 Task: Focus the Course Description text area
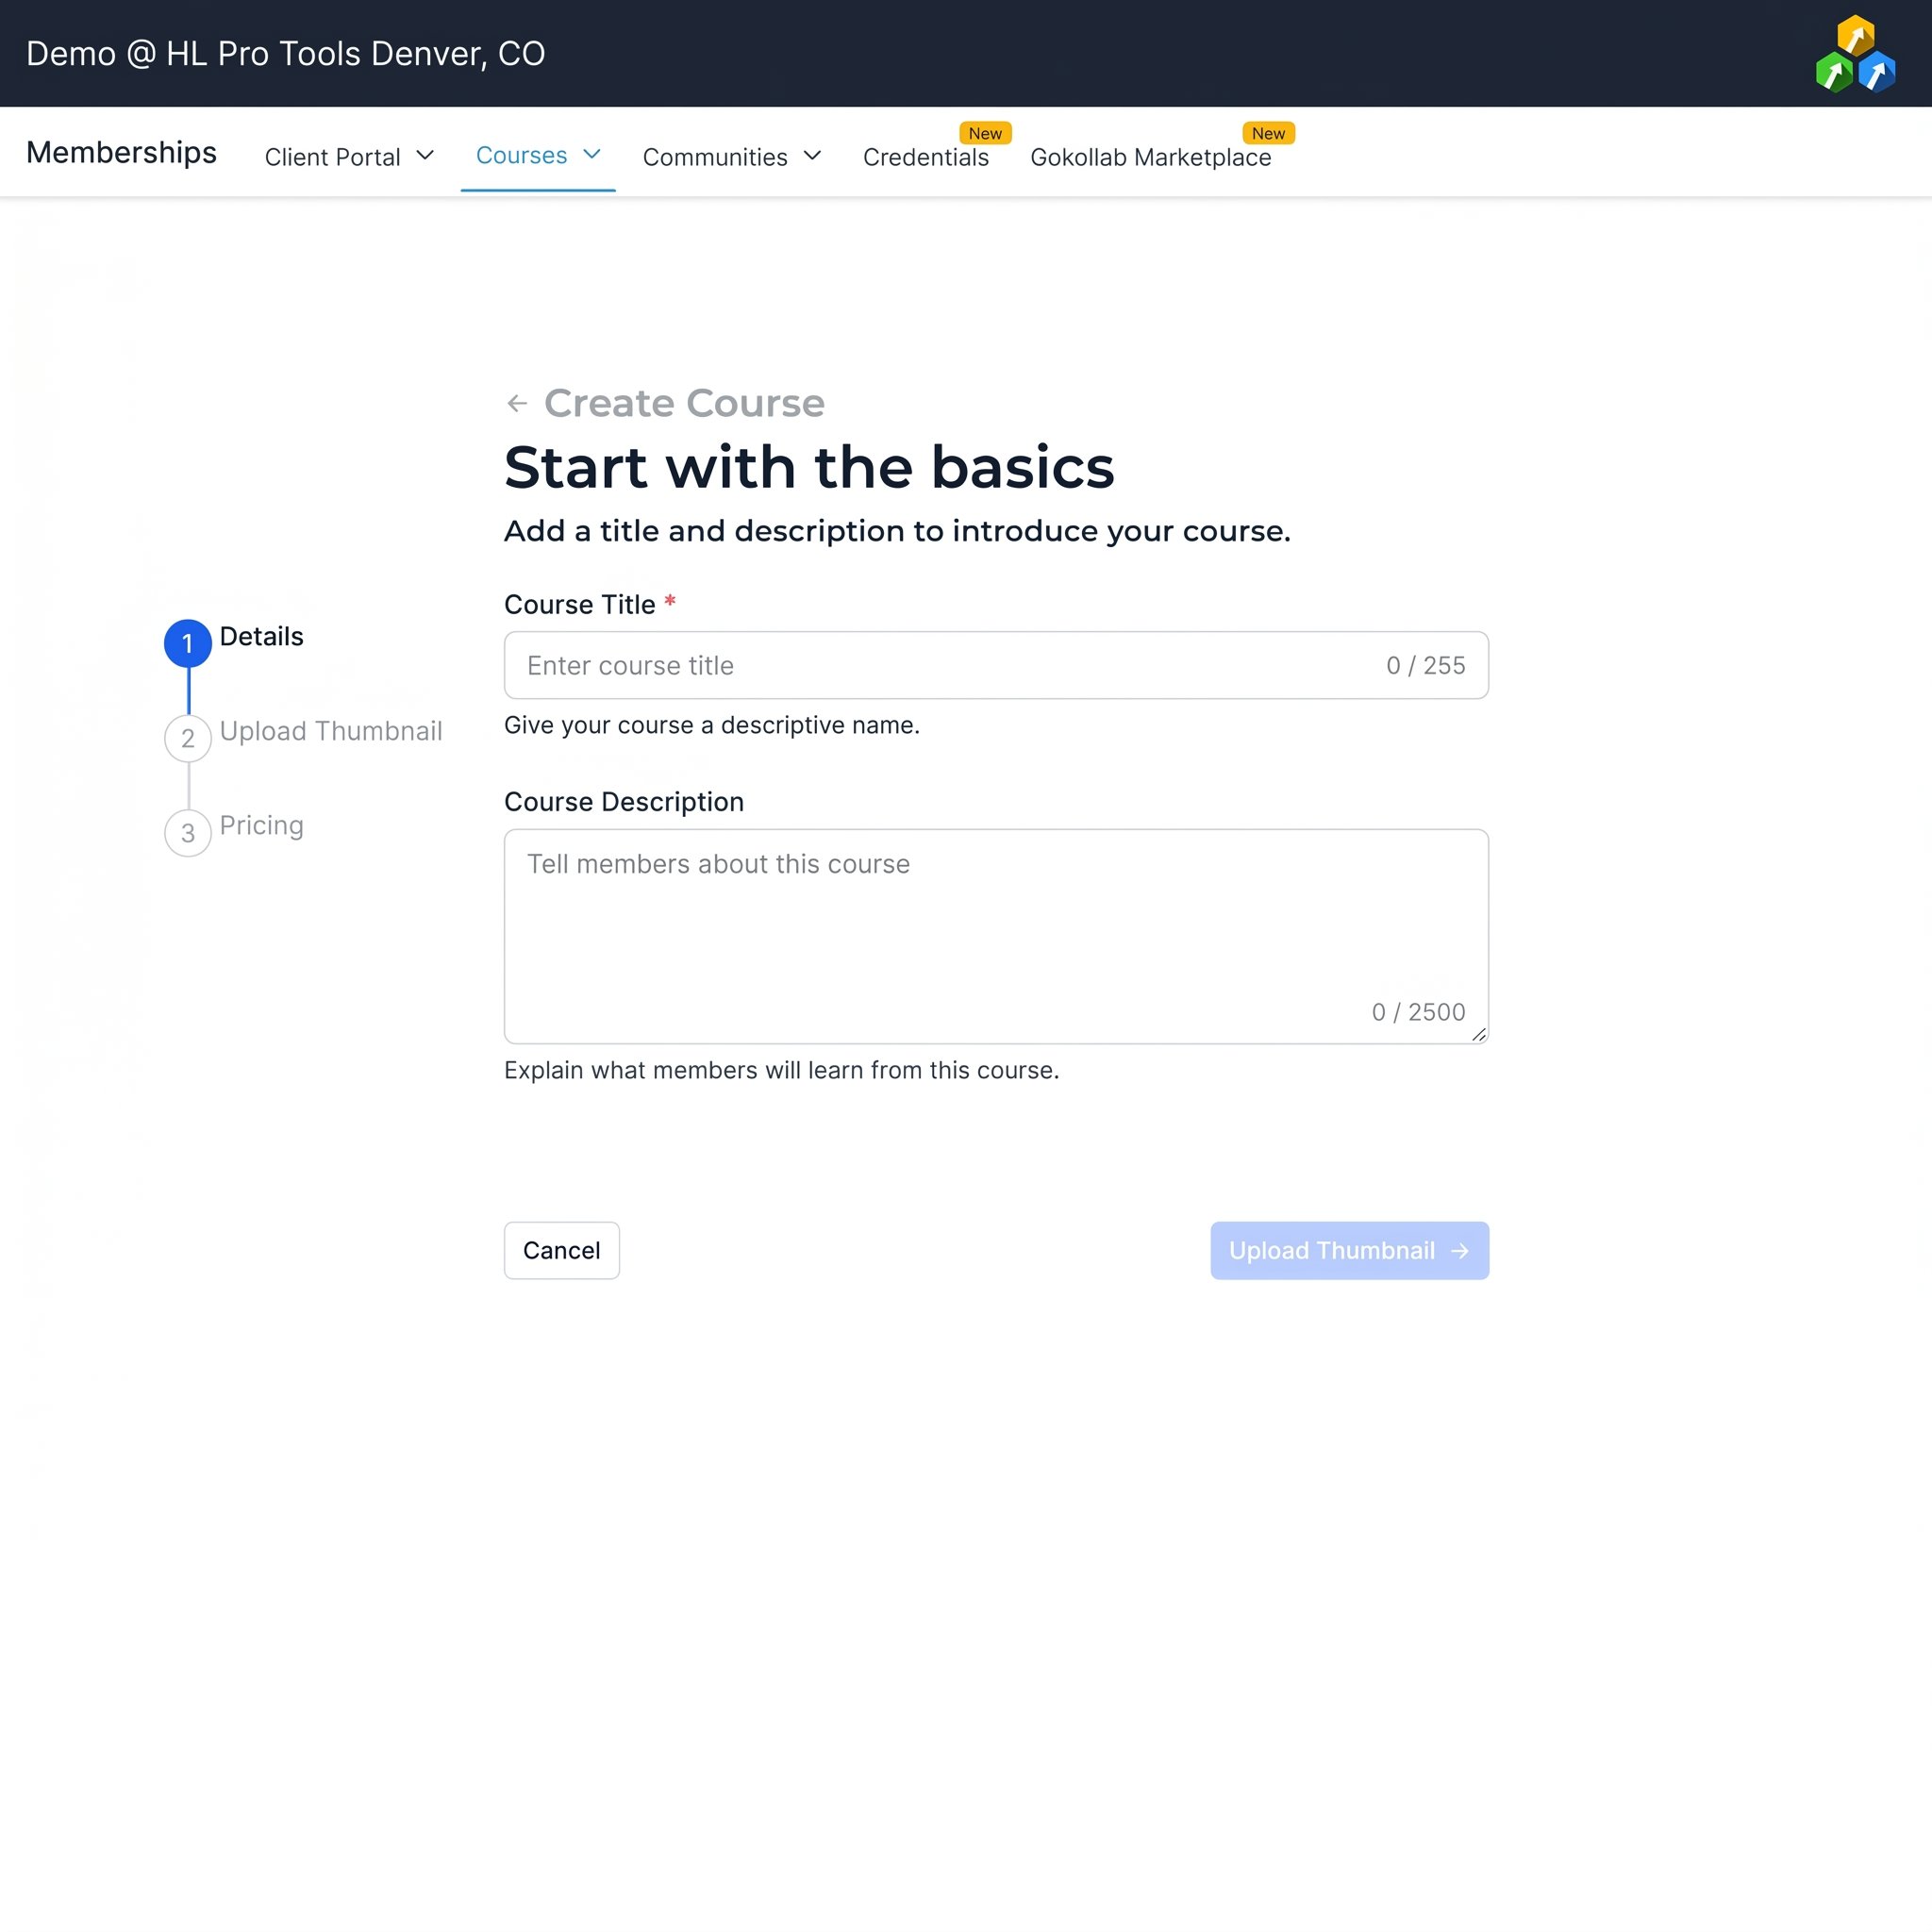pos(996,936)
